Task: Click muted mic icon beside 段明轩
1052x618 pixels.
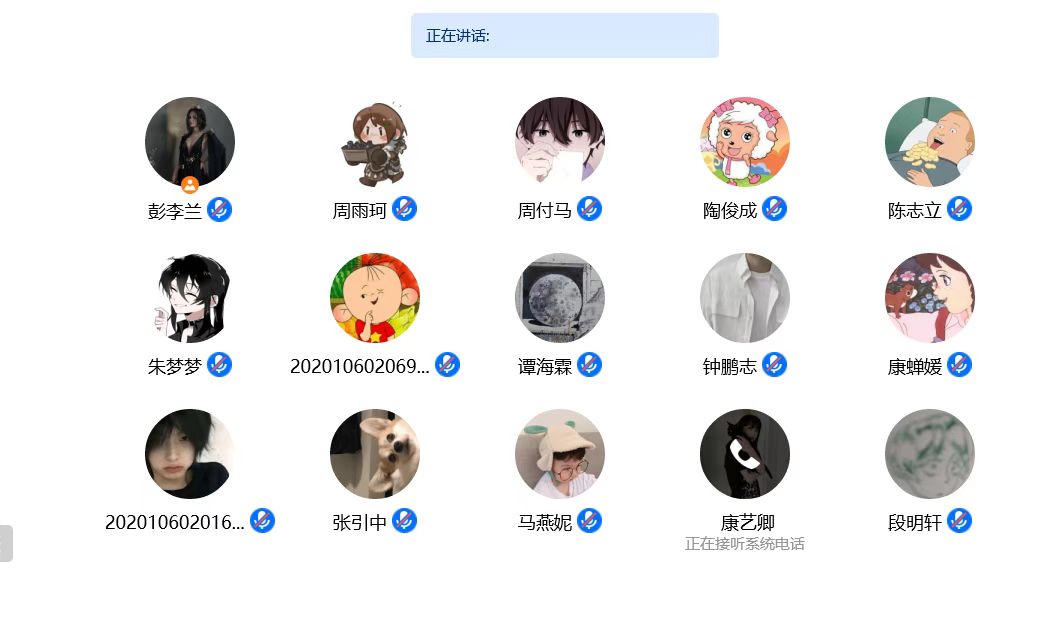Action: (959, 521)
